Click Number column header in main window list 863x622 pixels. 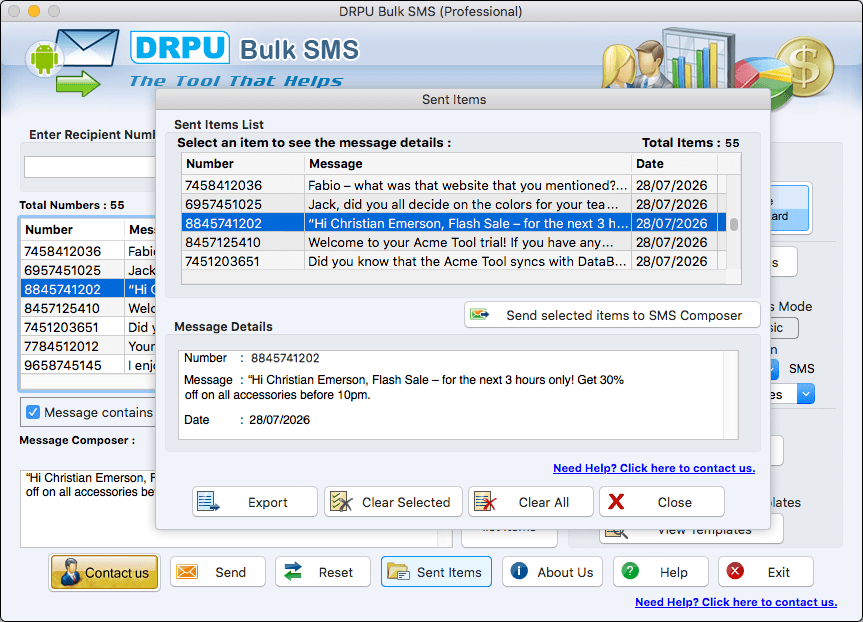point(72,230)
